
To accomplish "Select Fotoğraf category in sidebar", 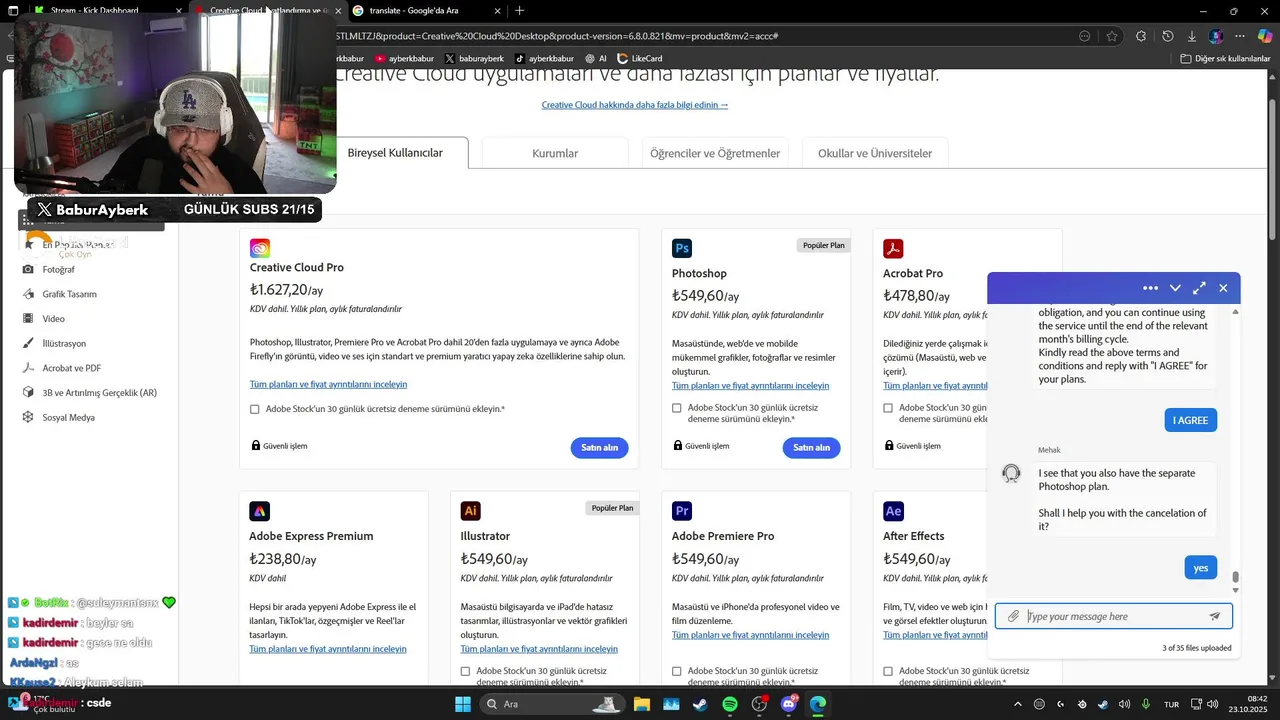I will pyautogui.click(x=58, y=270).
